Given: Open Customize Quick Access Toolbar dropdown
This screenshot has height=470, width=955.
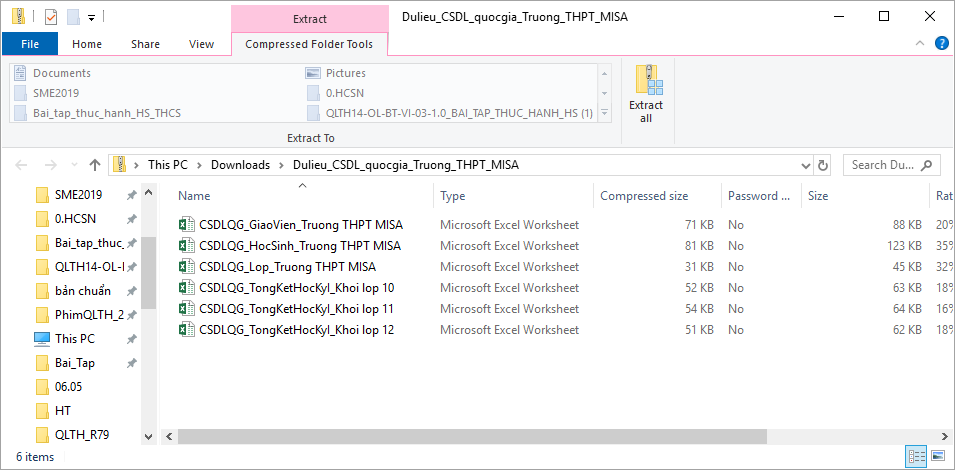Looking at the screenshot, I should point(91,18).
